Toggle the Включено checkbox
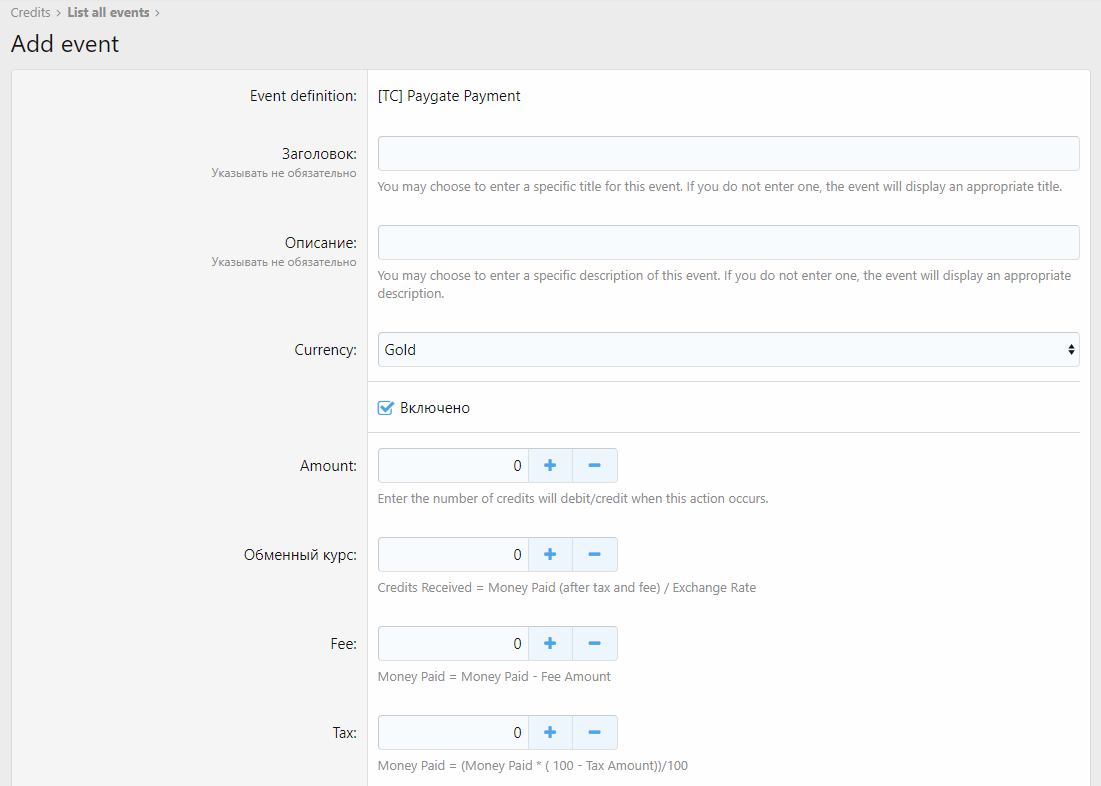Image resolution: width=1101 pixels, height=786 pixels. (385, 408)
